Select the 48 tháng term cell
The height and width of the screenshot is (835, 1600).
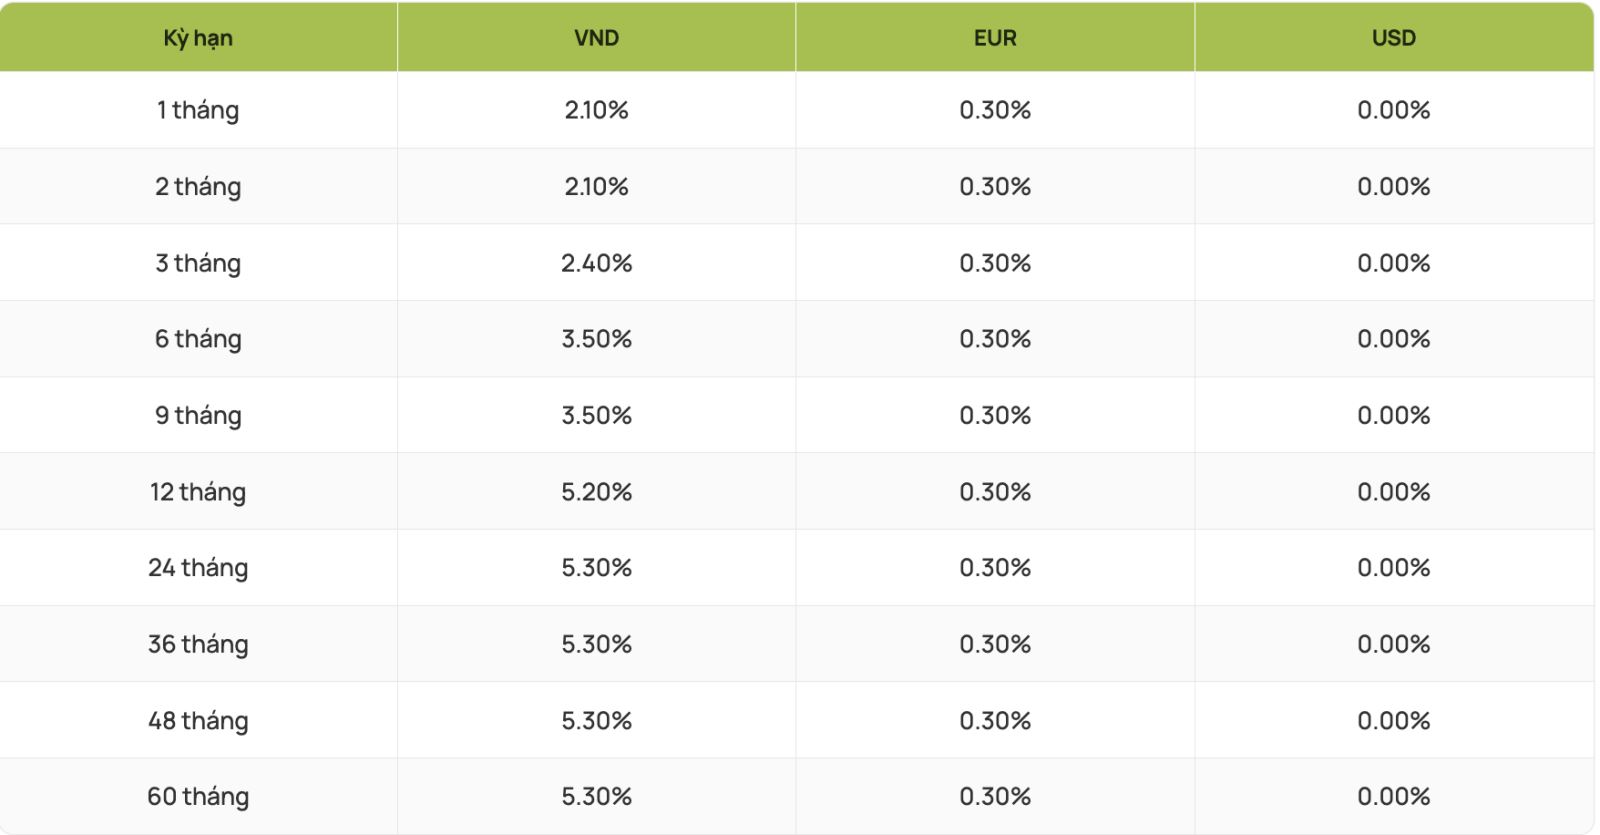[198, 721]
